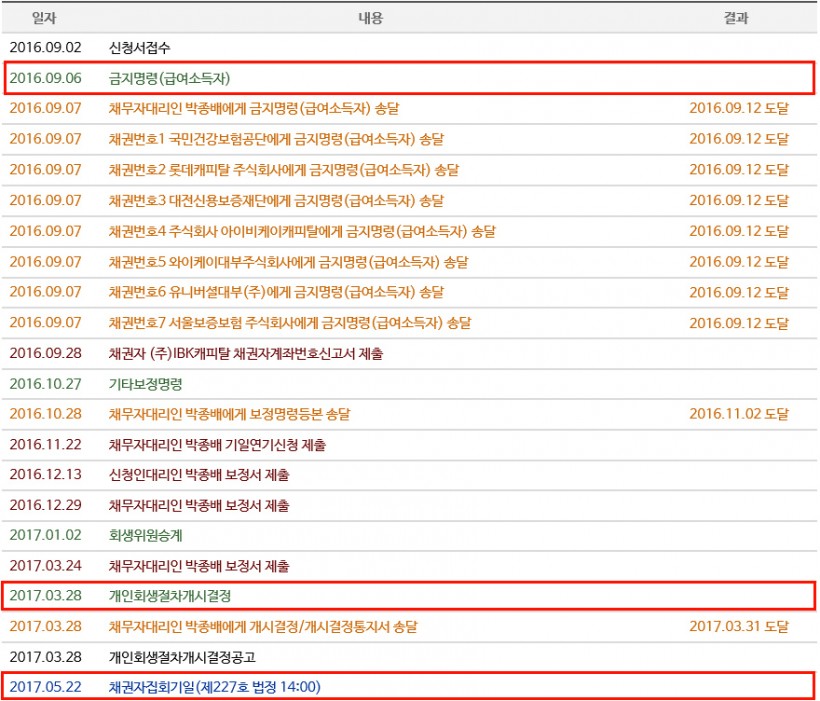Open the '회생위원승계' entry
Image resolution: width=820 pixels, height=701 pixels.
point(145,536)
